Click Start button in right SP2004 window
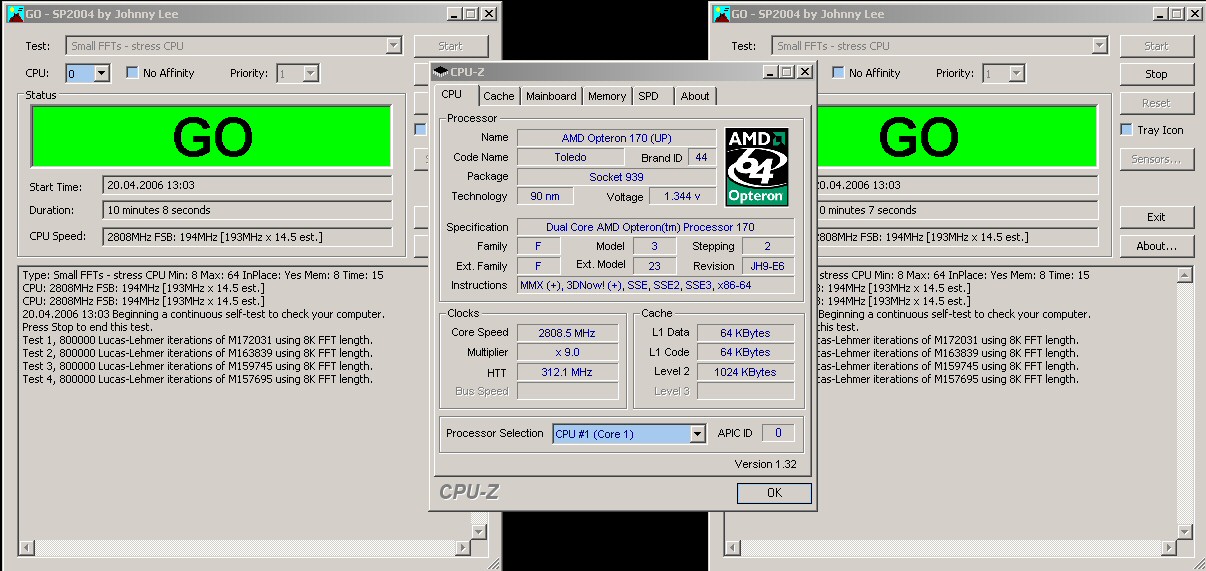Screen dimensions: 1206x571 (1157, 46)
